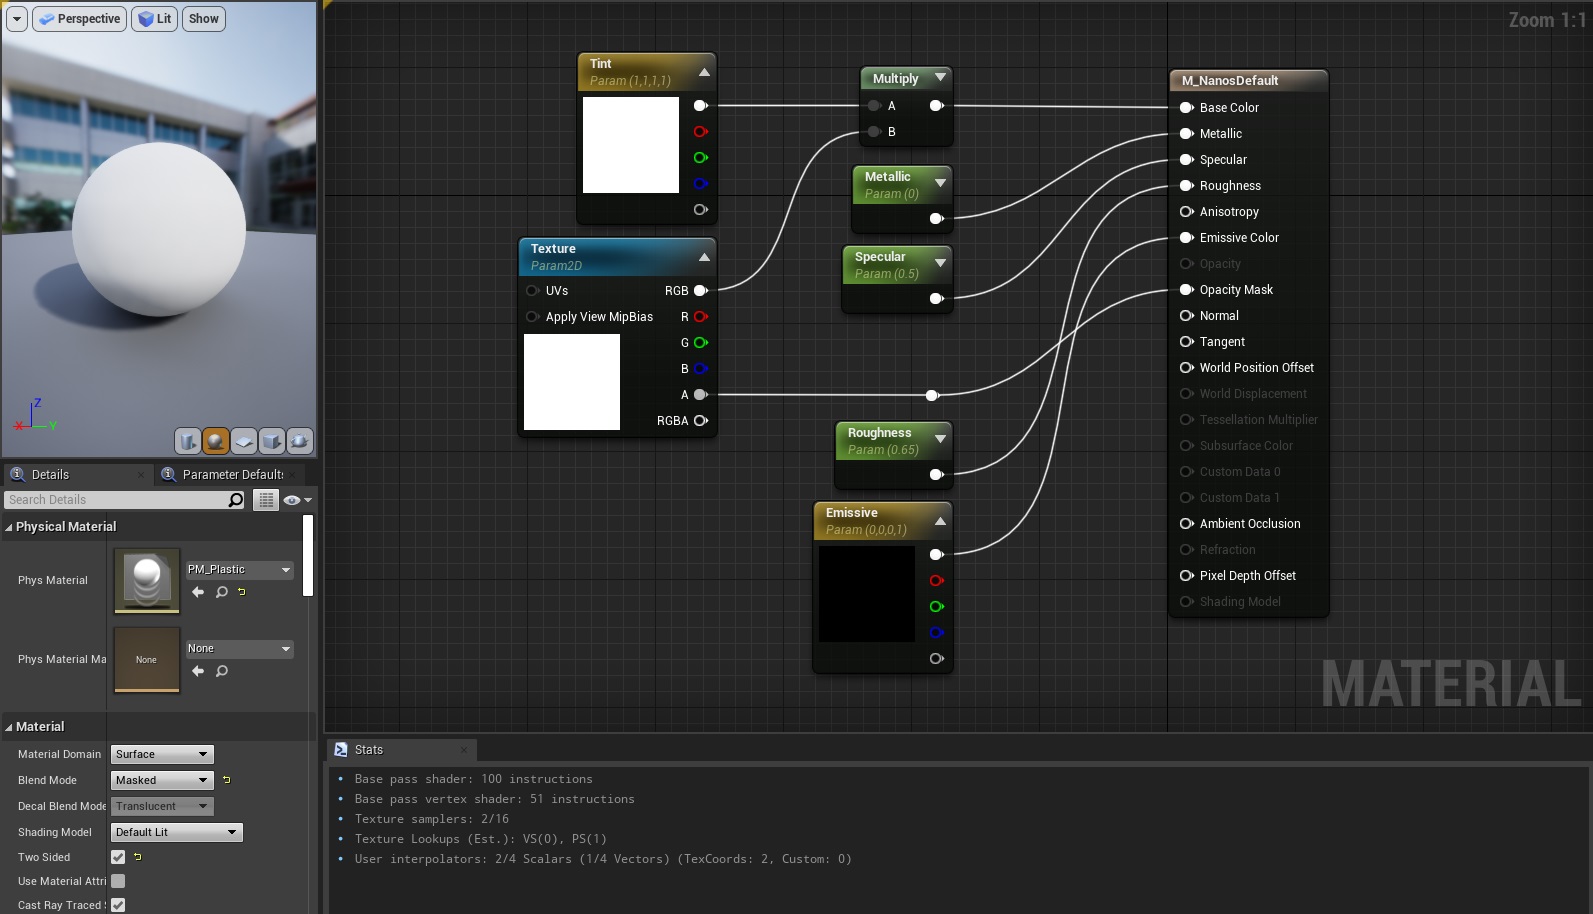The width and height of the screenshot is (1593, 914).
Task: Reset Blend Mode to default value
Action: [x=227, y=780]
